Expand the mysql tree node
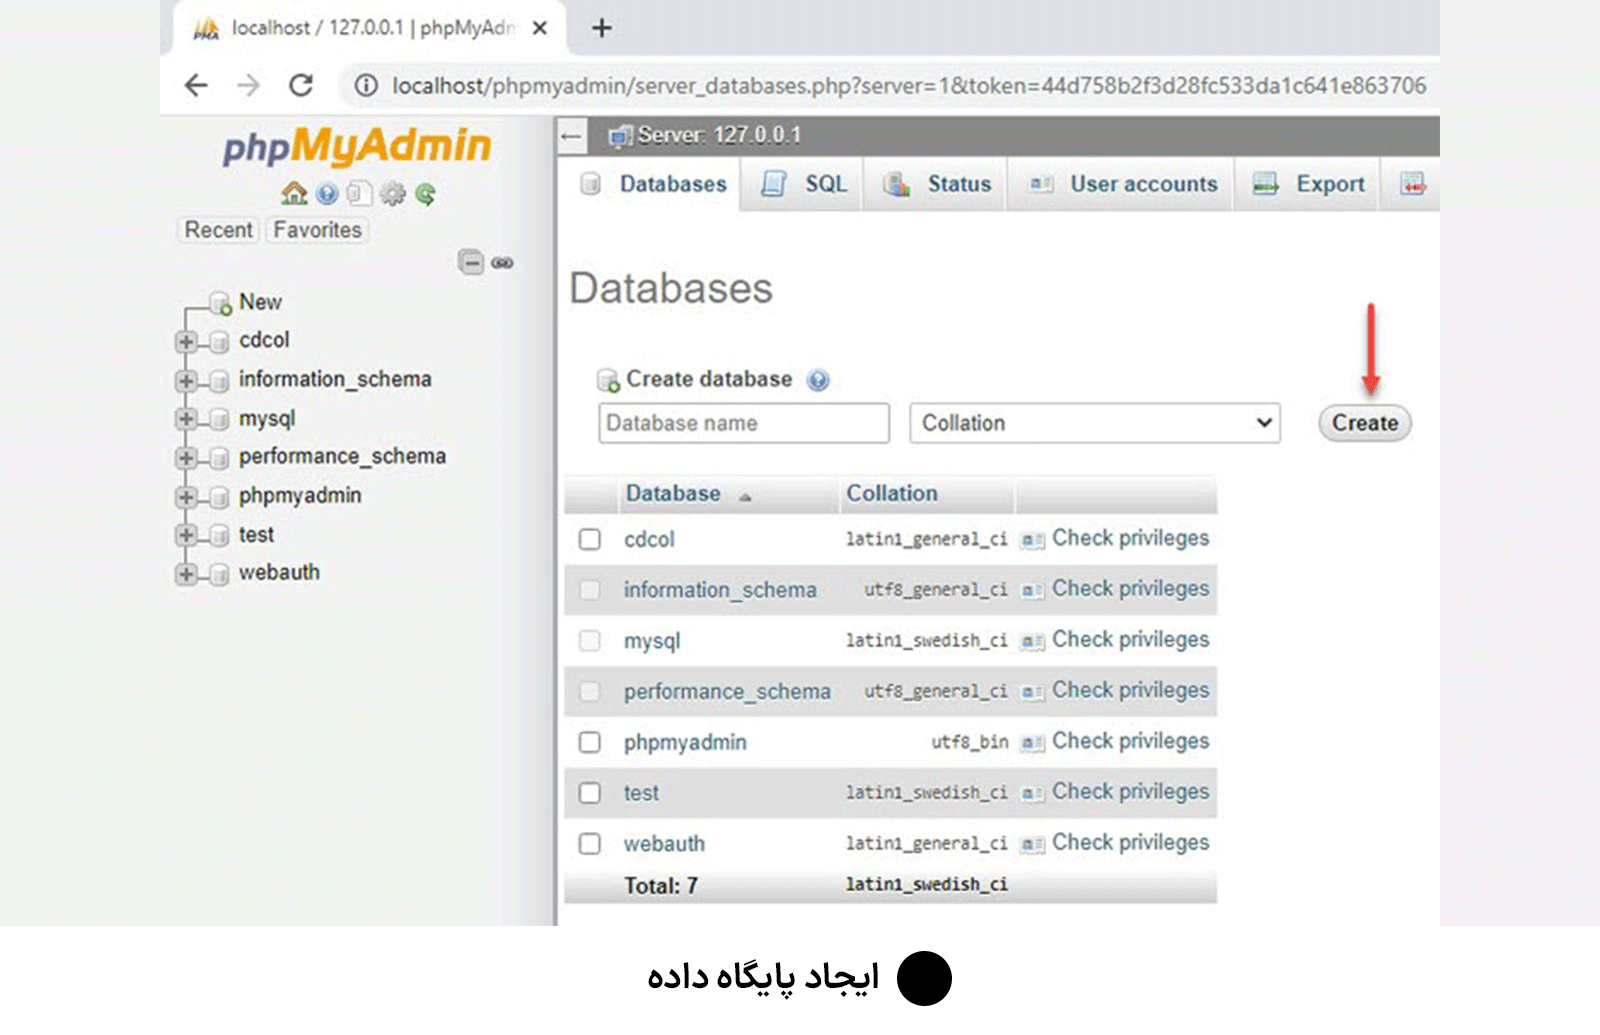Screen dimensions: 1600x1035 point(186,419)
